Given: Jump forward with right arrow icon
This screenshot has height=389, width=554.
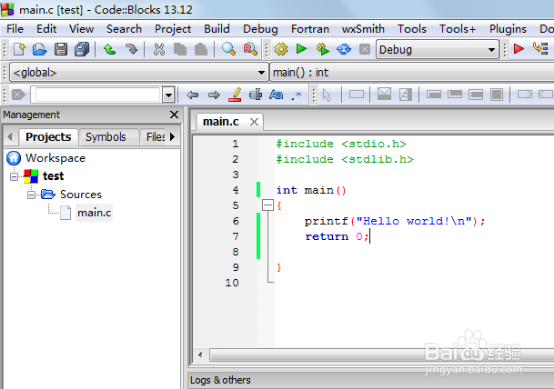Looking at the screenshot, I should [214, 95].
